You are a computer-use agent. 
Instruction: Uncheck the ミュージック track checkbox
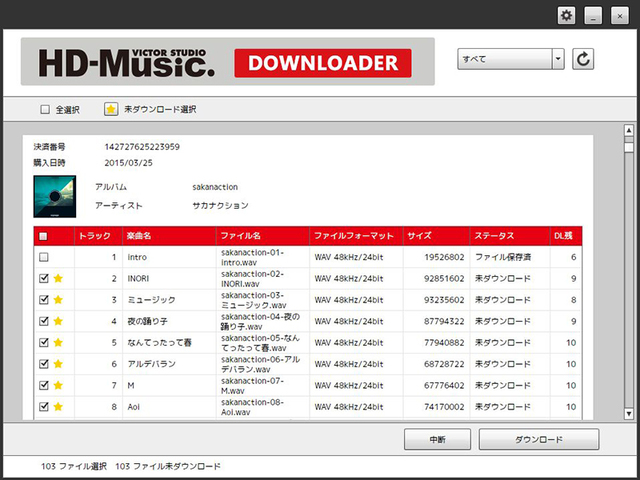44,300
